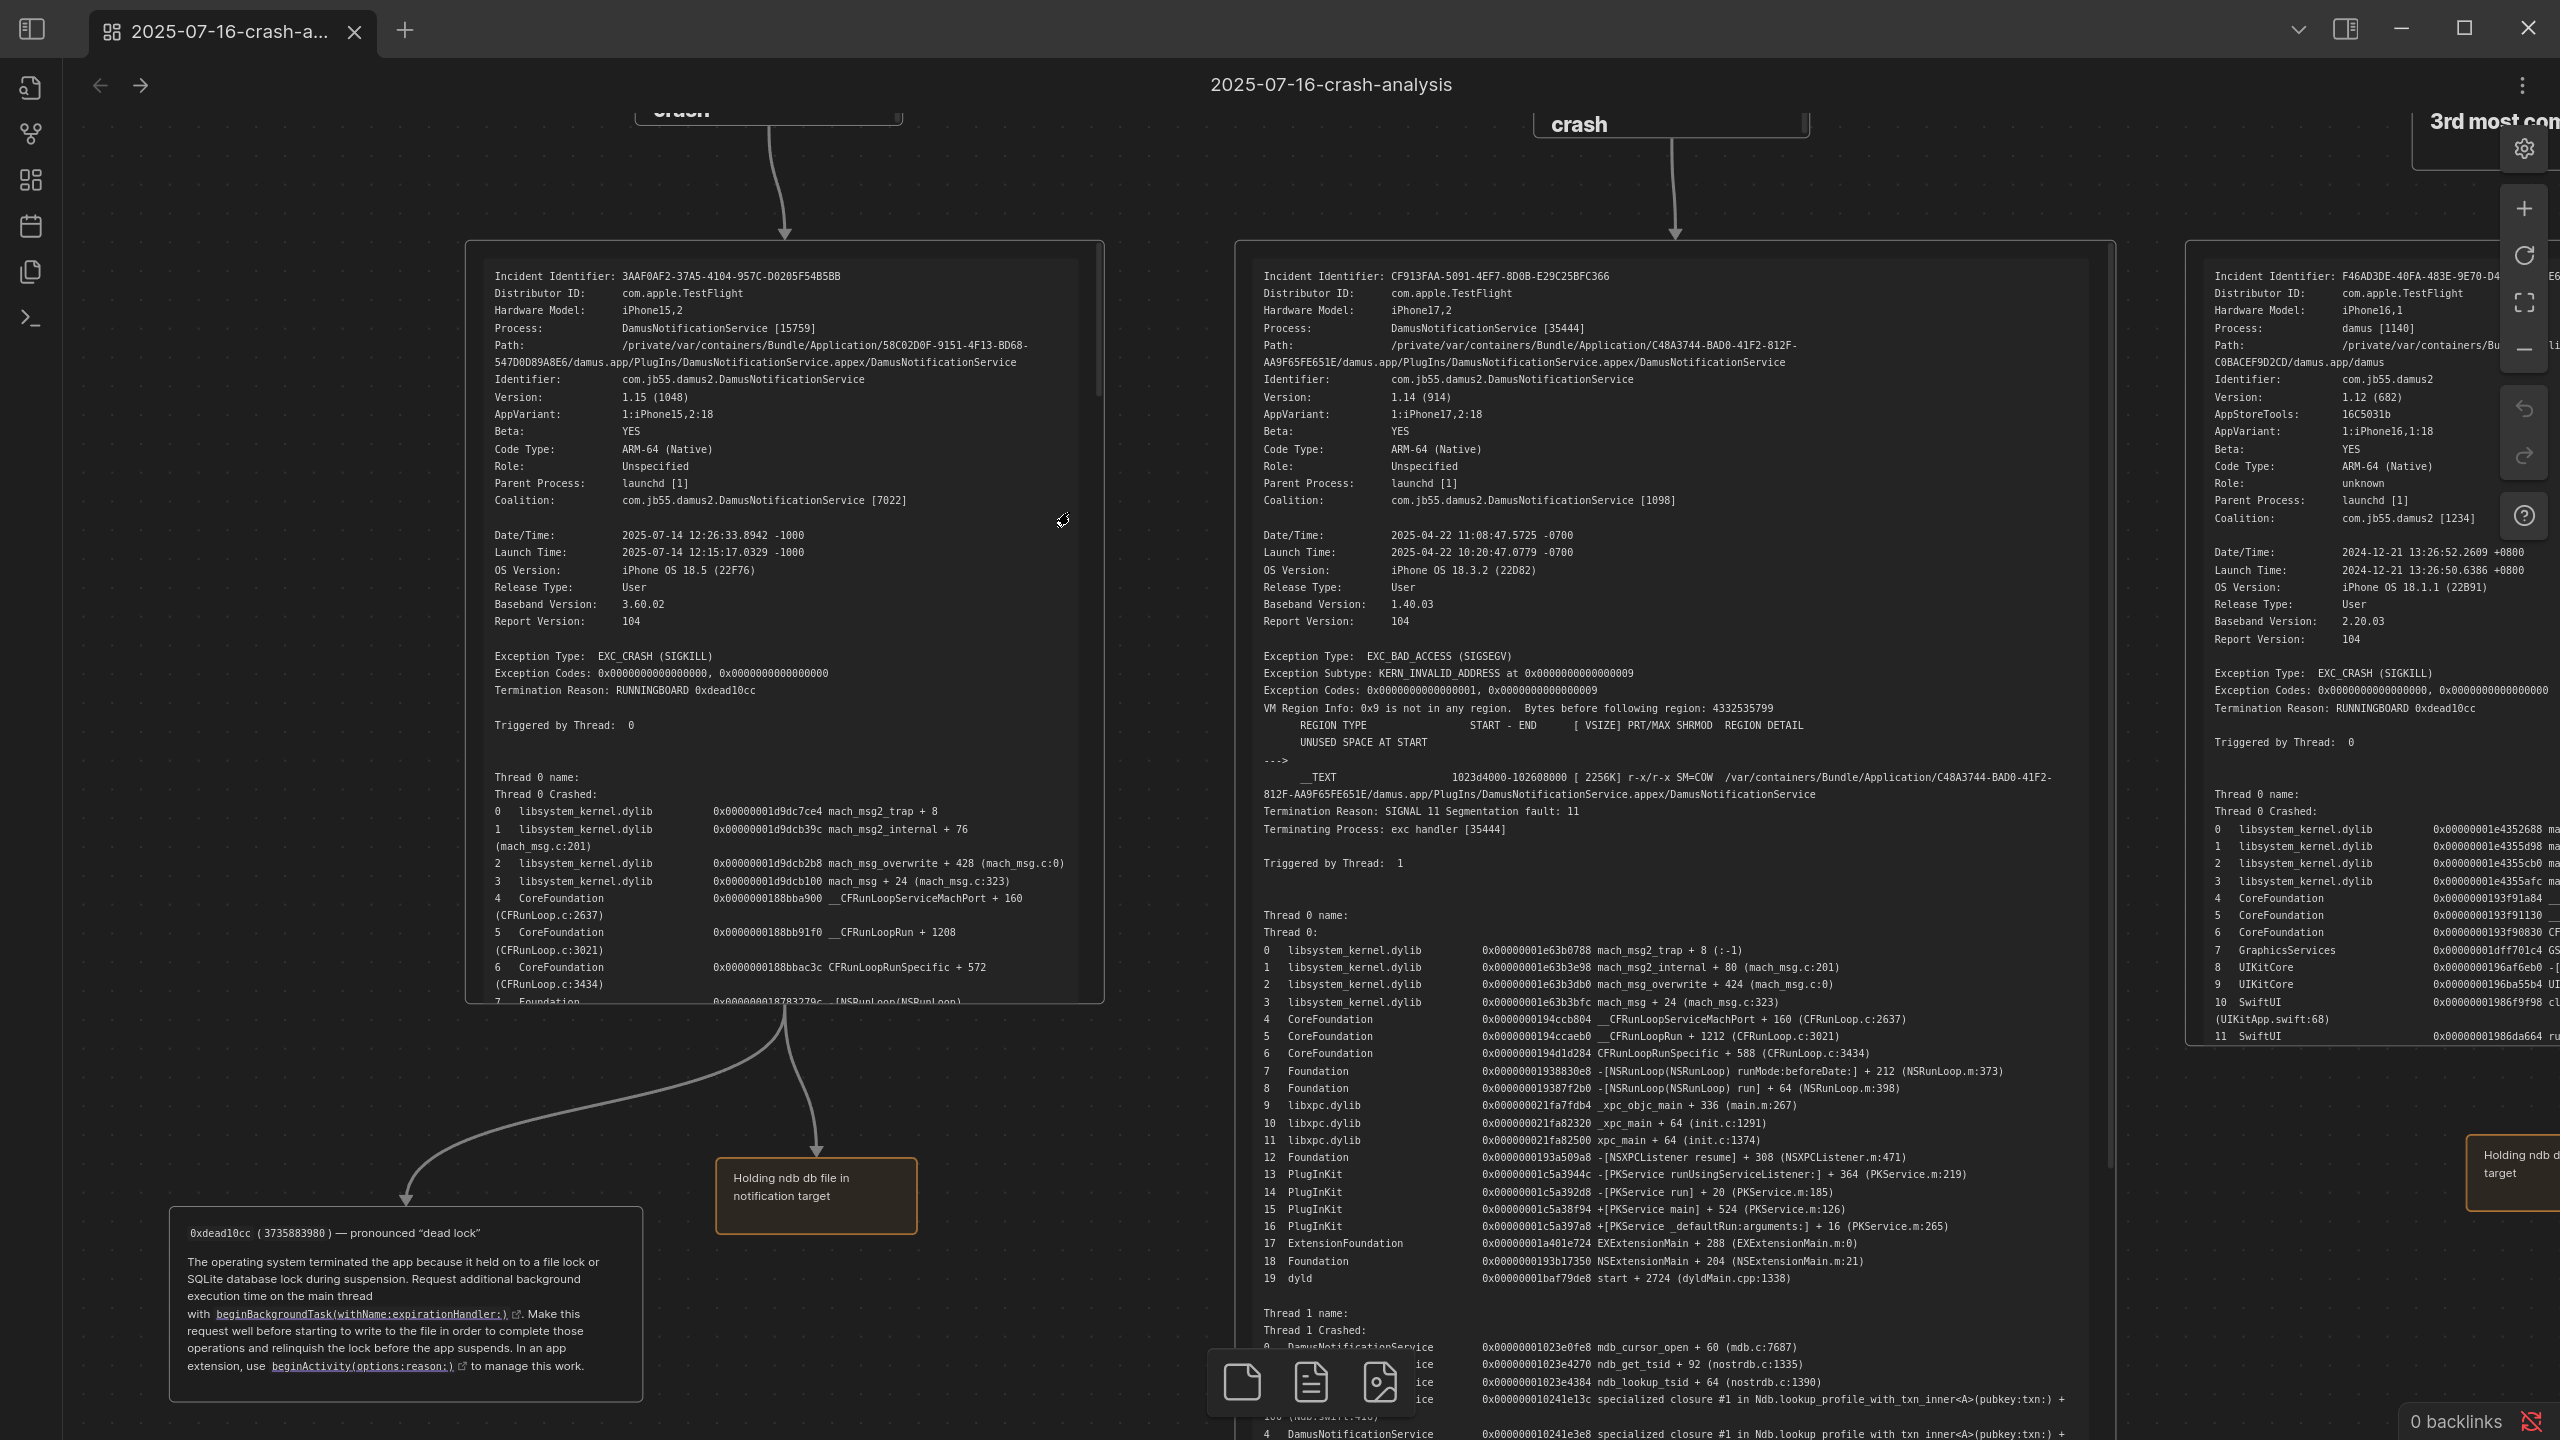Click the 'crash' heading card above second report
This screenshot has height=1440, width=2560.
coord(1671,125)
